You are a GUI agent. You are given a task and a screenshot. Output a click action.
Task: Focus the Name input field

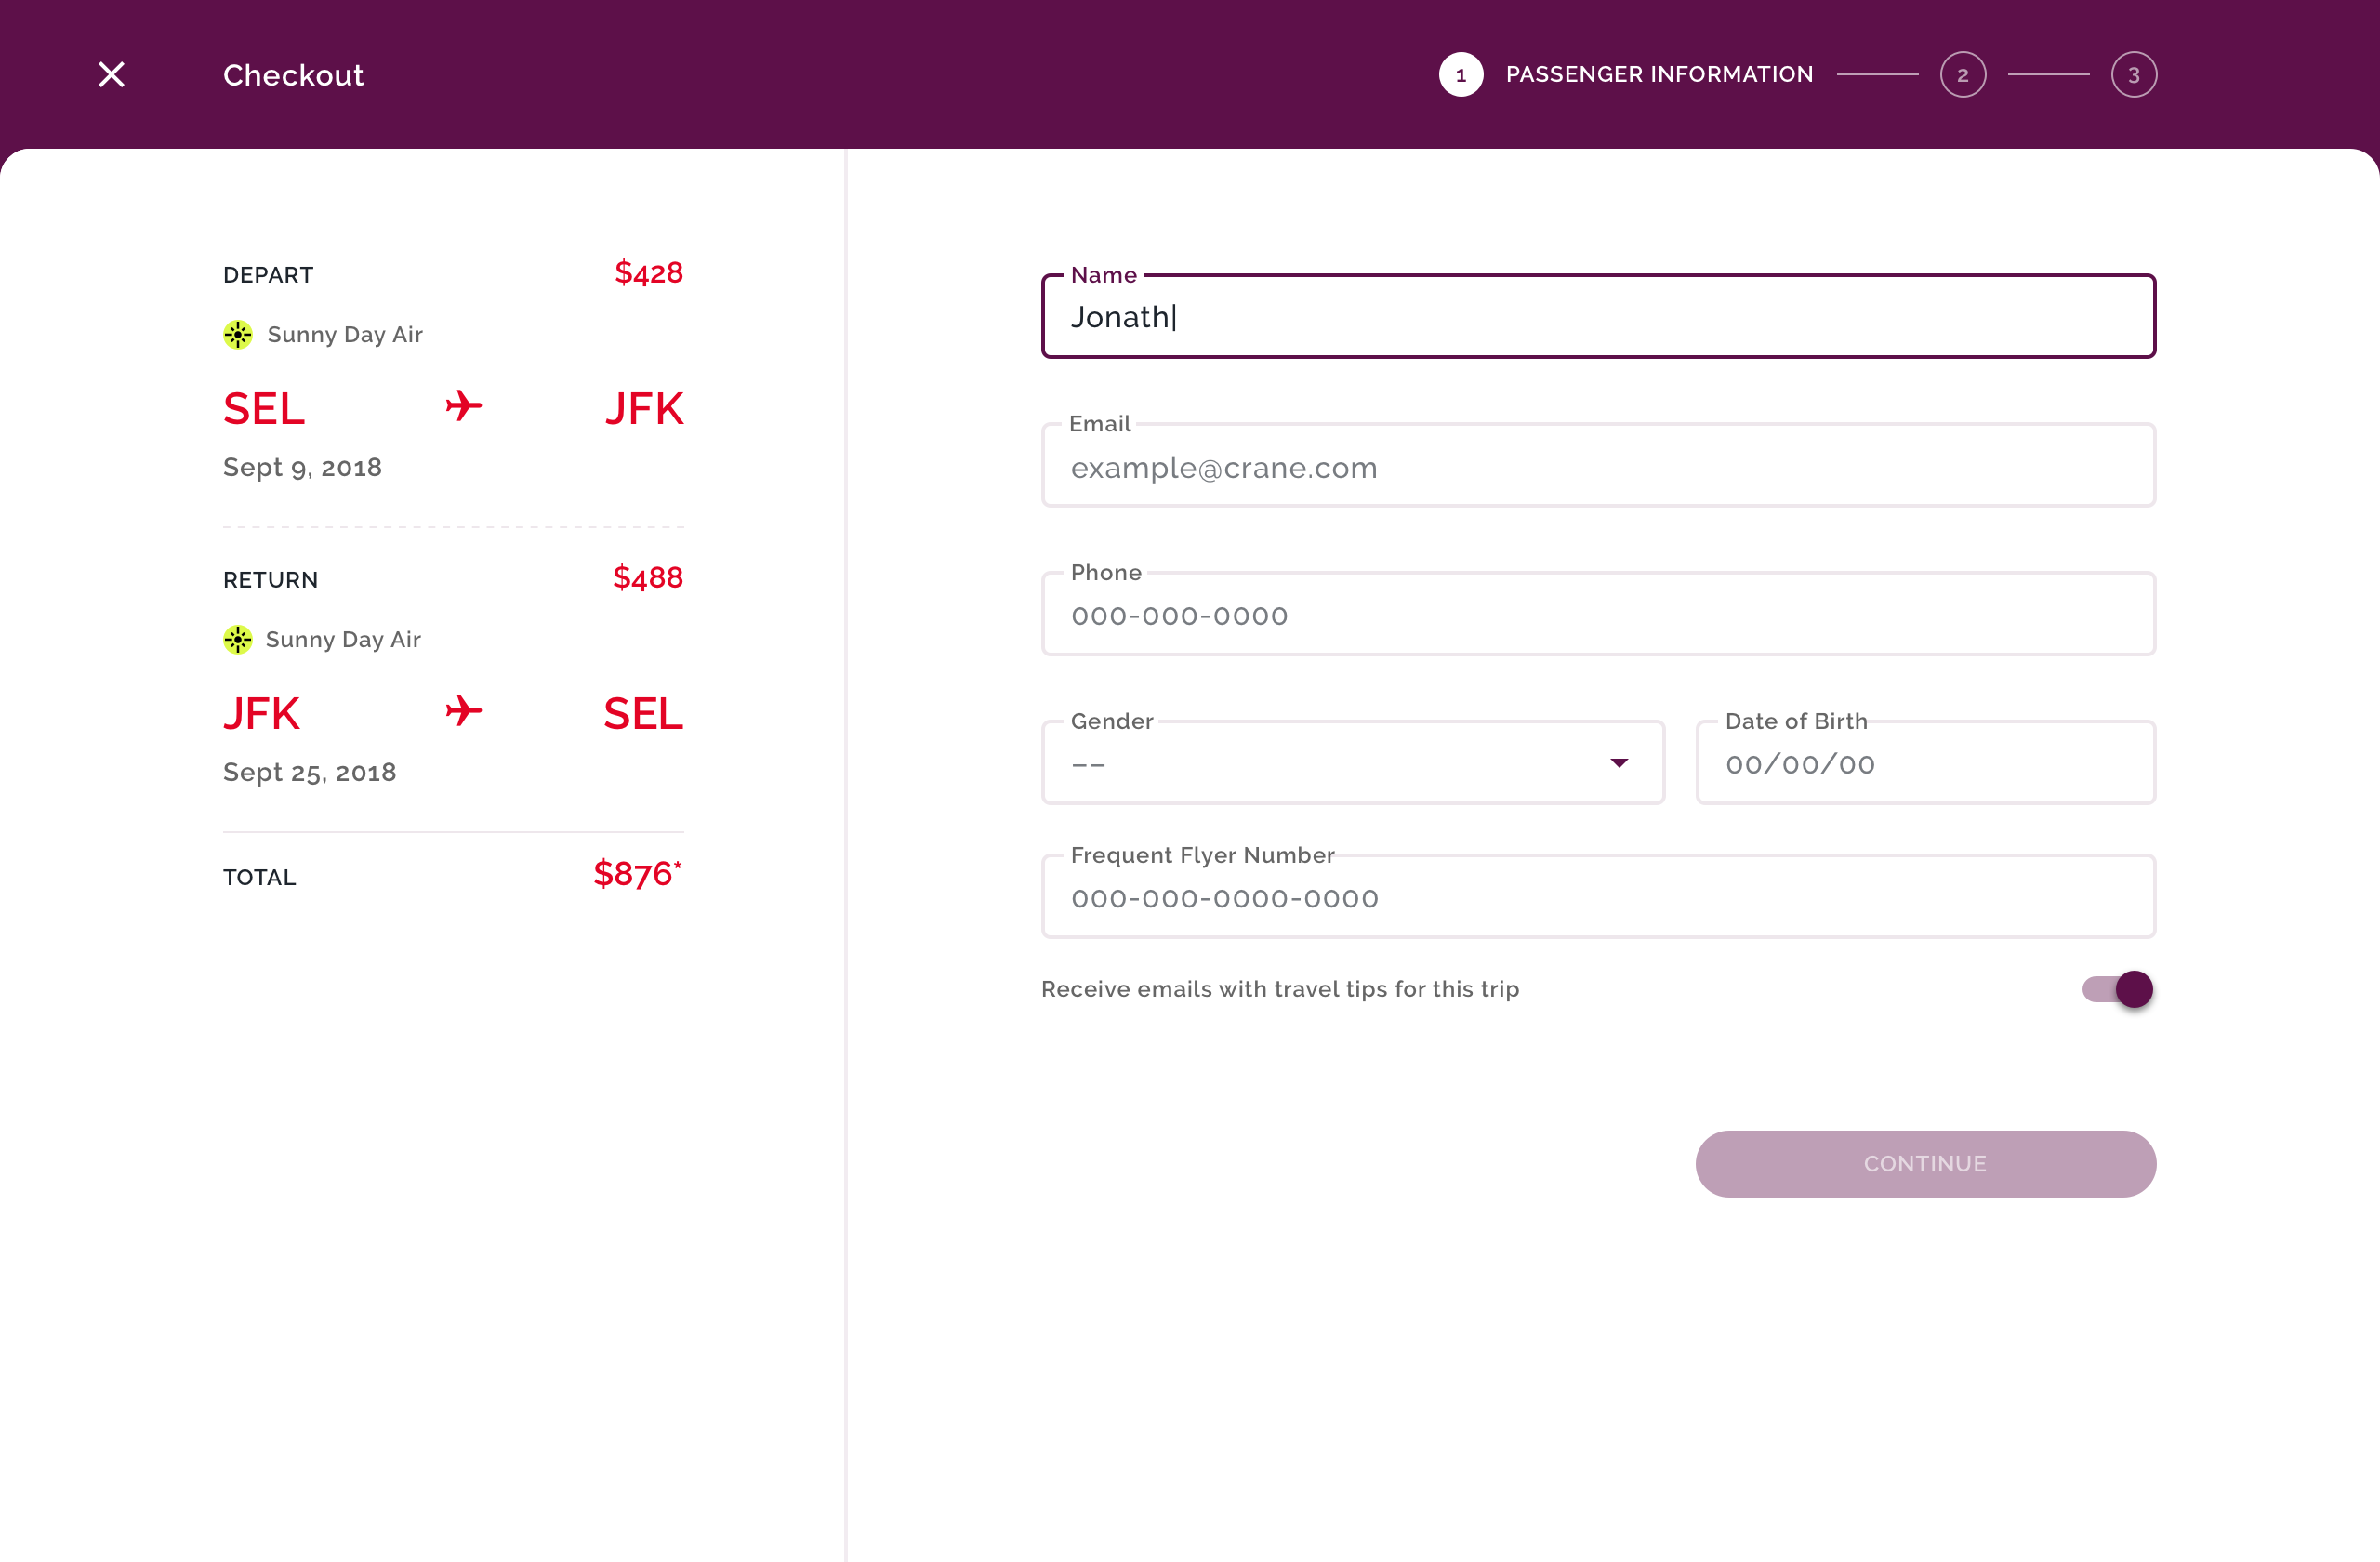tap(1597, 317)
